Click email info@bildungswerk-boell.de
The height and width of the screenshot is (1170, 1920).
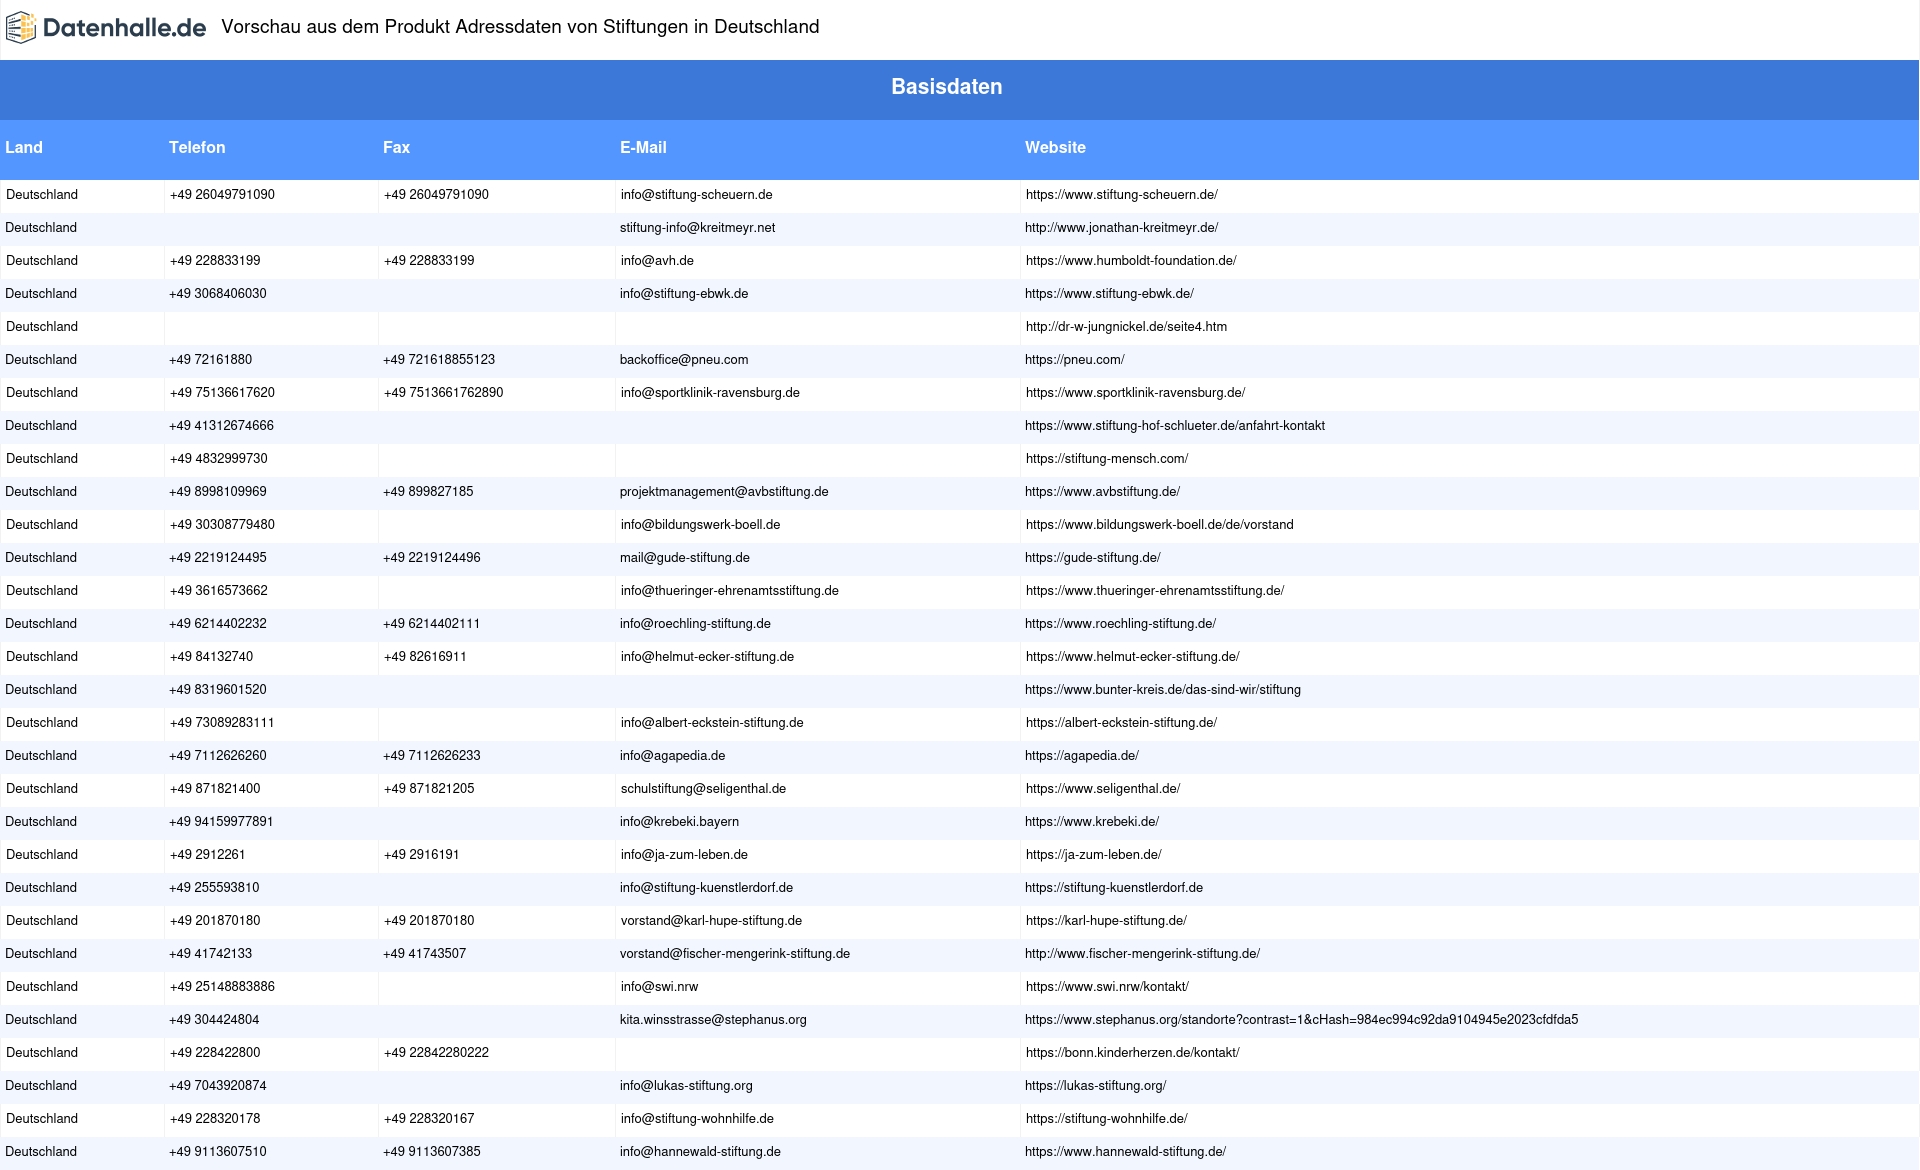(x=700, y=525)
